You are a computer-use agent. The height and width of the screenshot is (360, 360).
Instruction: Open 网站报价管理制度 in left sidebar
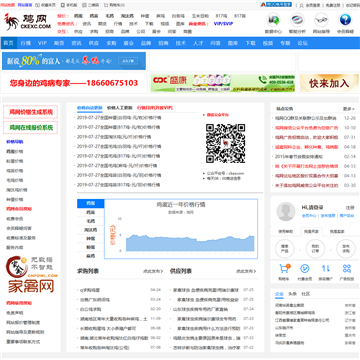pyautogui.click(x=23, y=323)
